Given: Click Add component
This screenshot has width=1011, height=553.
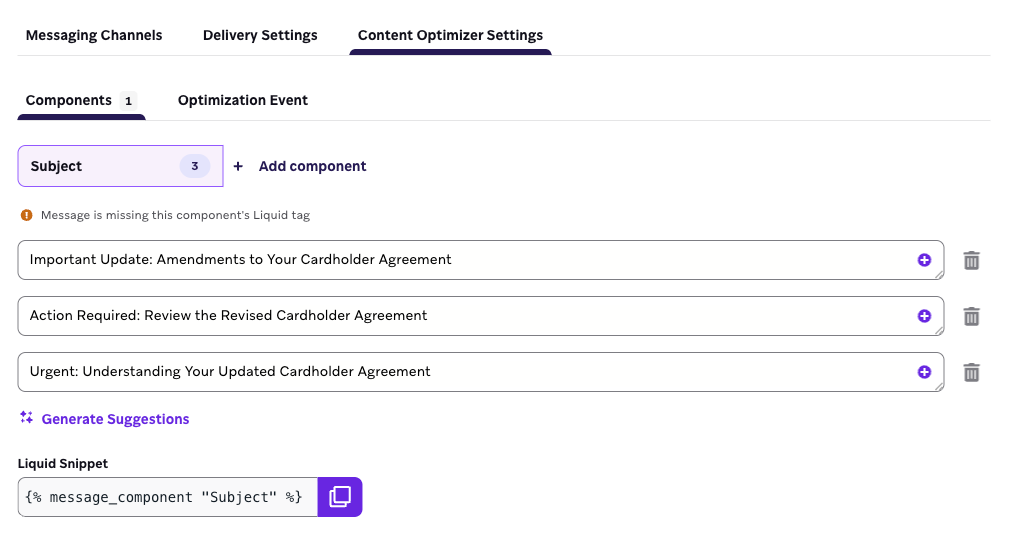Looking at the screenshot, I should (312, 166).
